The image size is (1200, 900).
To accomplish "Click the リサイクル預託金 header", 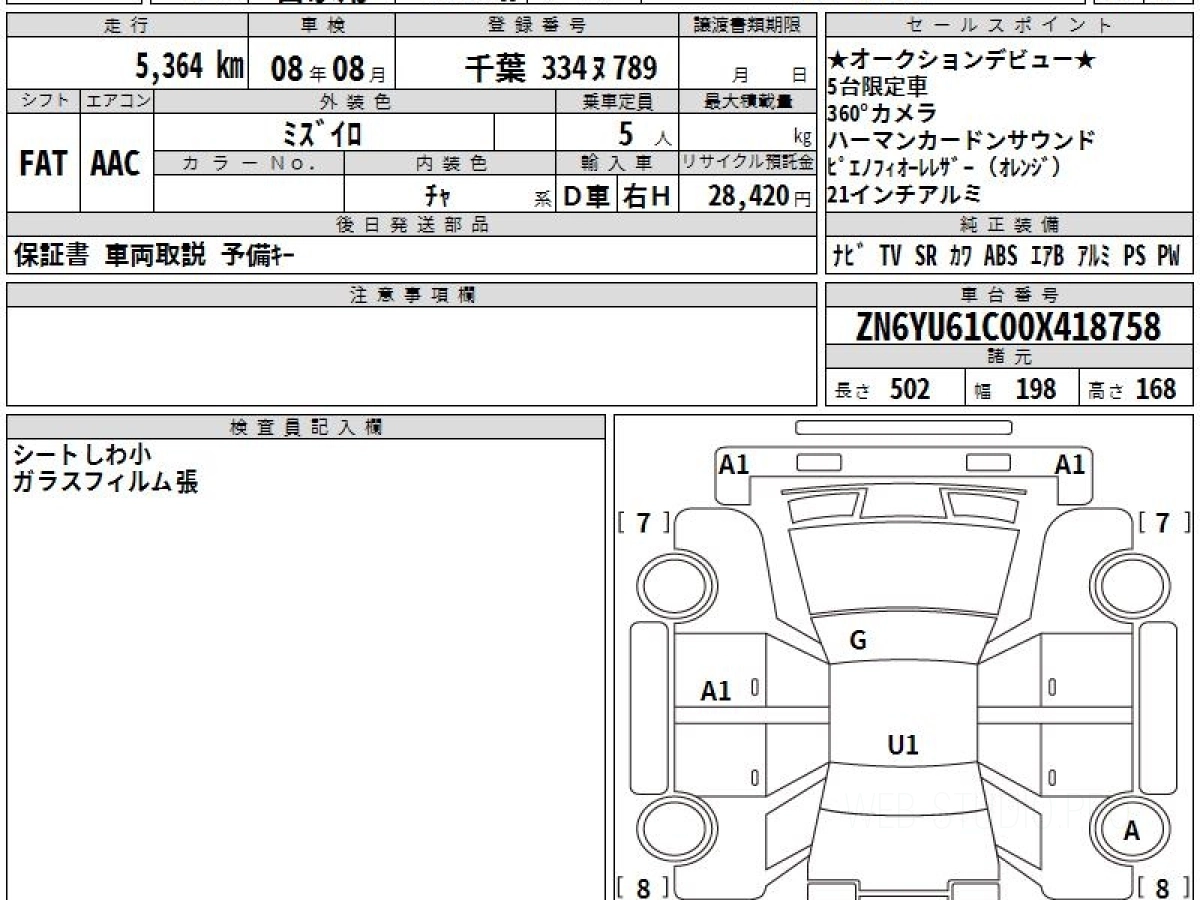I will [x=749, y=163].
